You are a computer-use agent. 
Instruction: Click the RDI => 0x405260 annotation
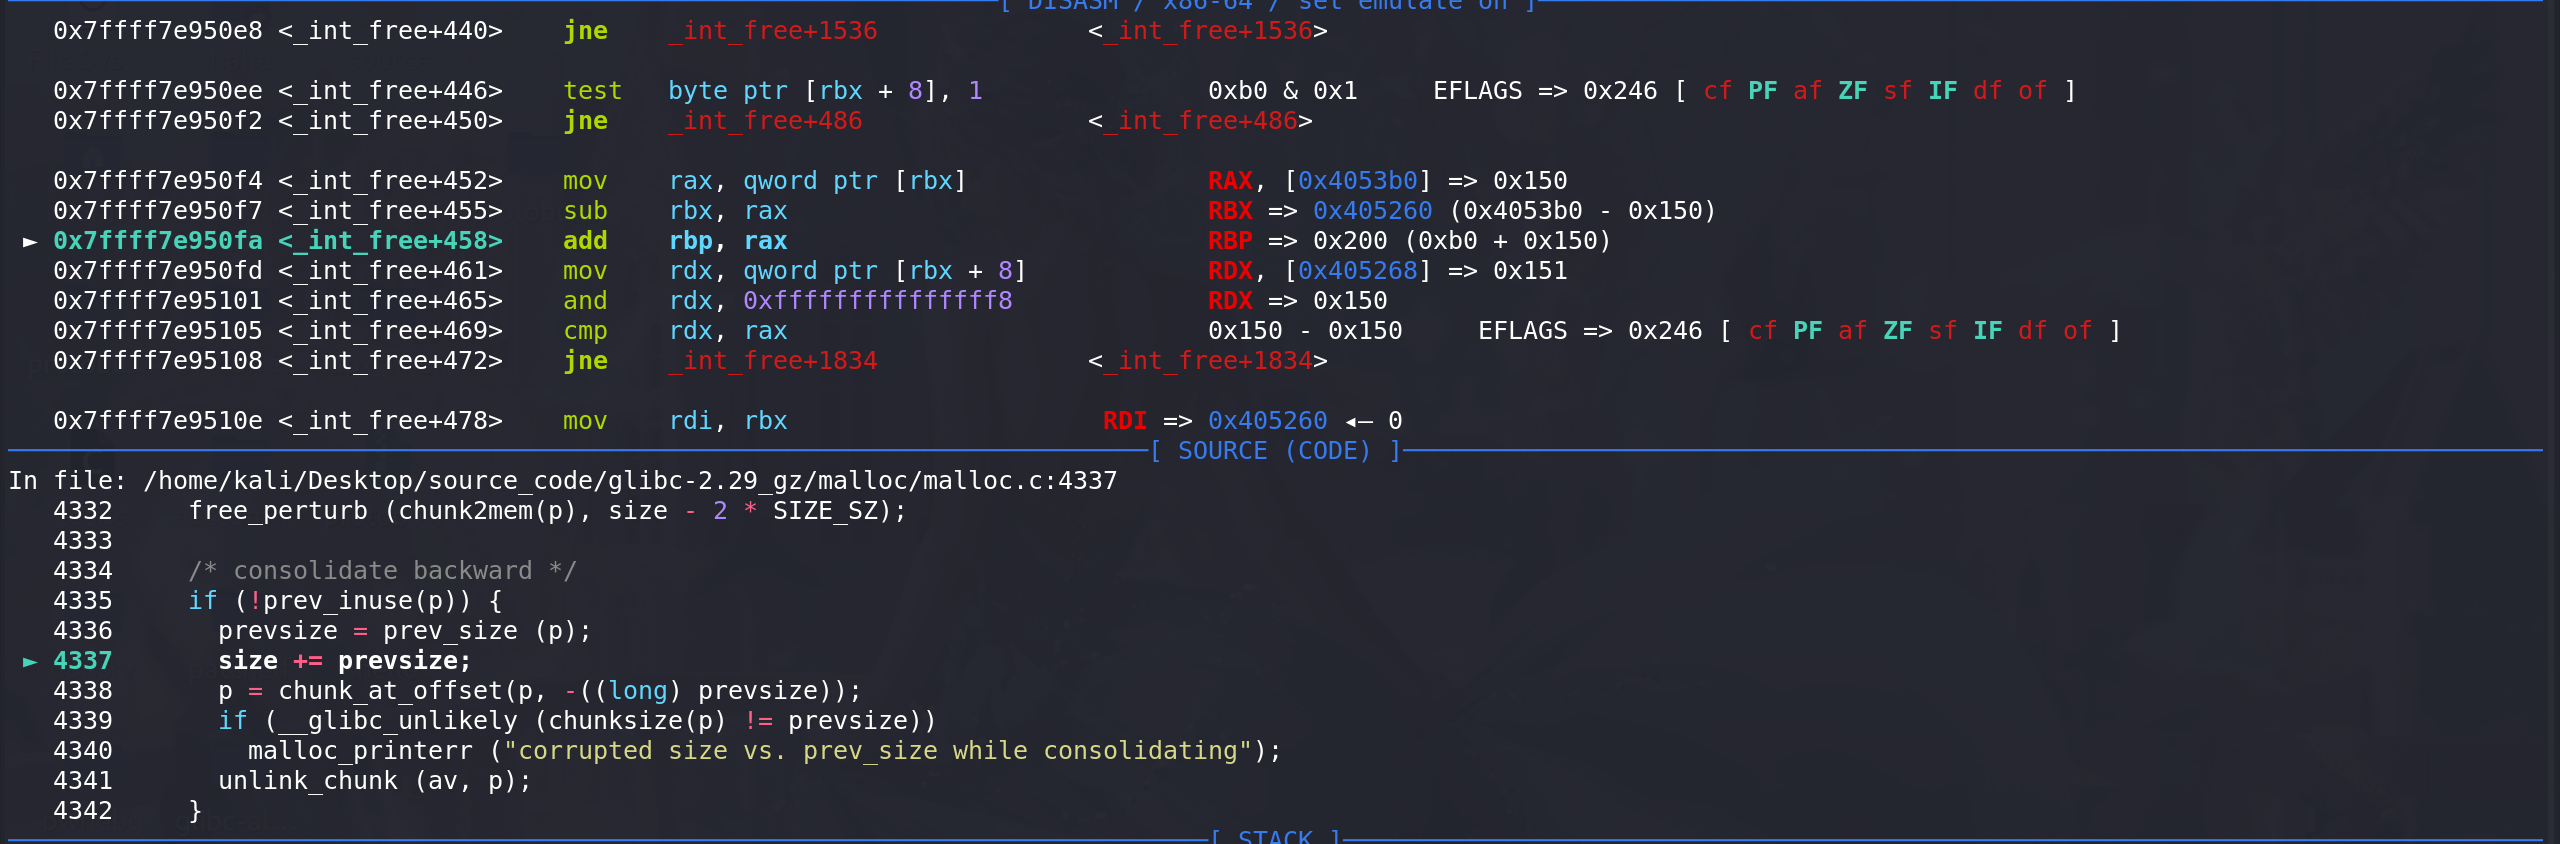(x=1215, y=421)
